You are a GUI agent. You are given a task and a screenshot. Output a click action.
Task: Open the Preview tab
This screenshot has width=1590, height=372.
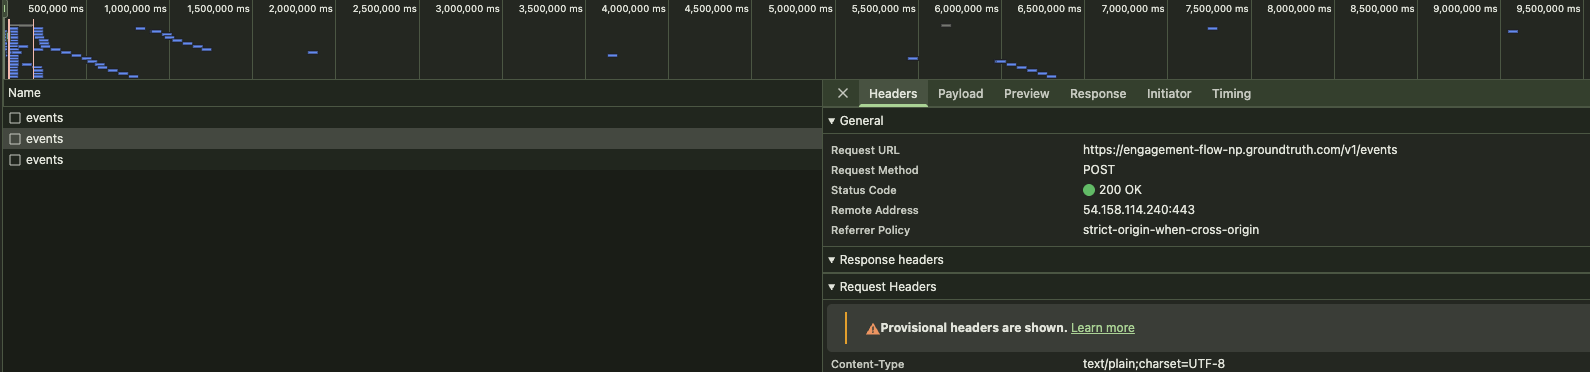pyautogui.click(x=1027, y=94)
